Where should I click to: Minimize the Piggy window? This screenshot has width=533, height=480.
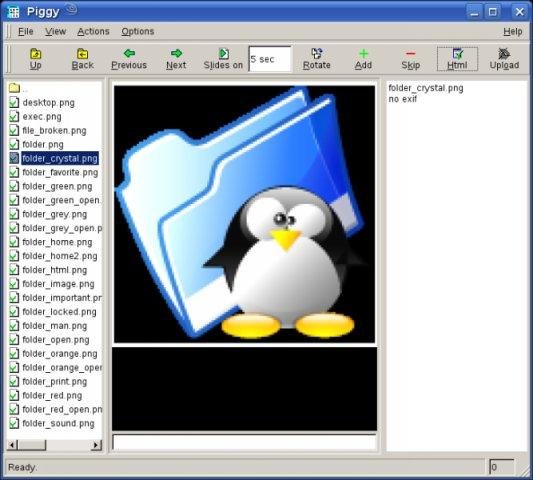474,12
